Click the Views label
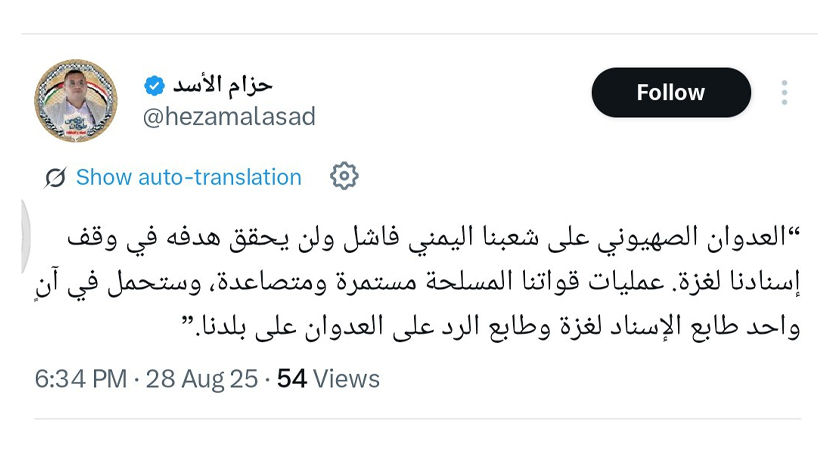The height and width of the screenshot is (473, 840). click(347, 379)
